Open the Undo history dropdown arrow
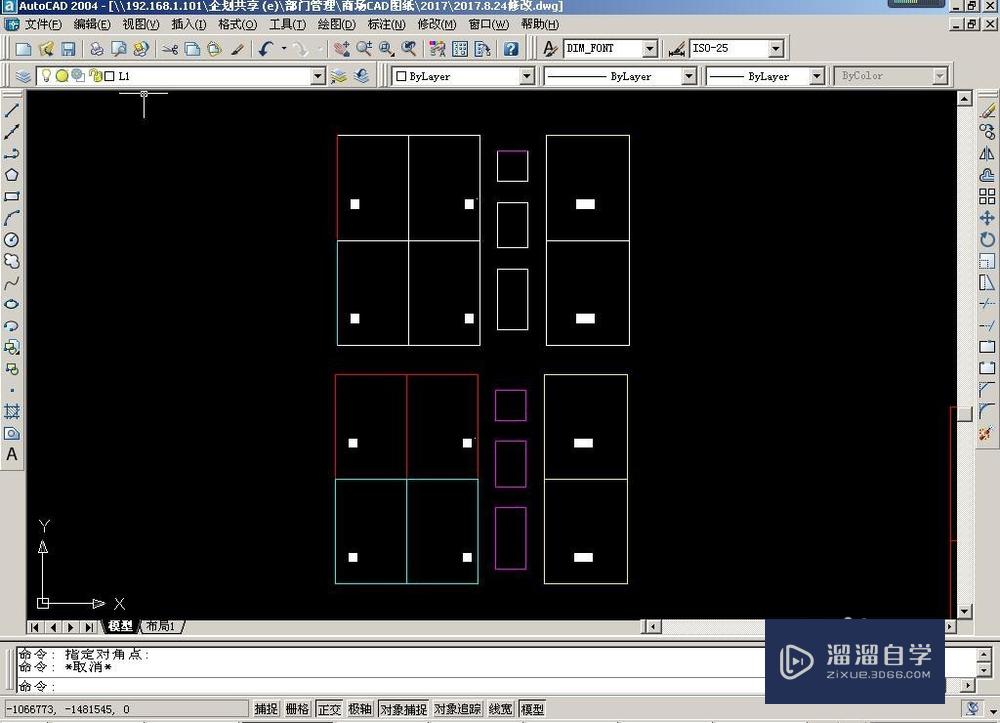Viewport: 1000px width, 723px height. (283, 49)
